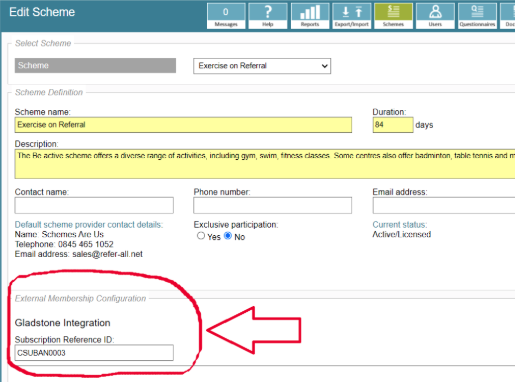Select Yes for Exclusive participation
The image size is (515, 384).
[x=201, y=236]
